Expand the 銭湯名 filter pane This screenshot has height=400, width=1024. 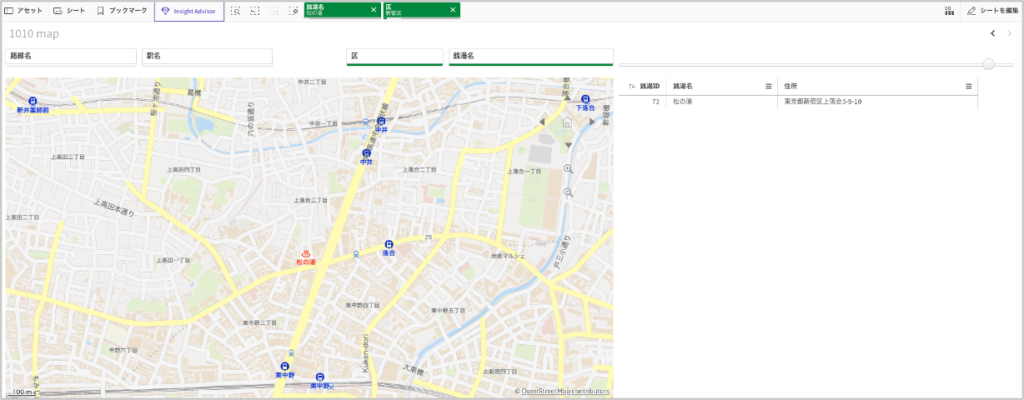[x=529, y=56]
